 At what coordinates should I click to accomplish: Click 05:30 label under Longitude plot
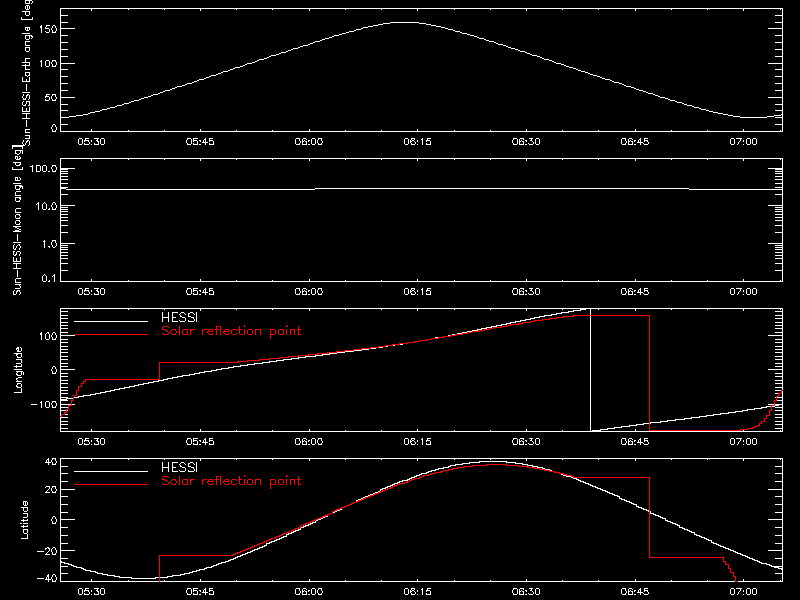(x=91, y=442)
